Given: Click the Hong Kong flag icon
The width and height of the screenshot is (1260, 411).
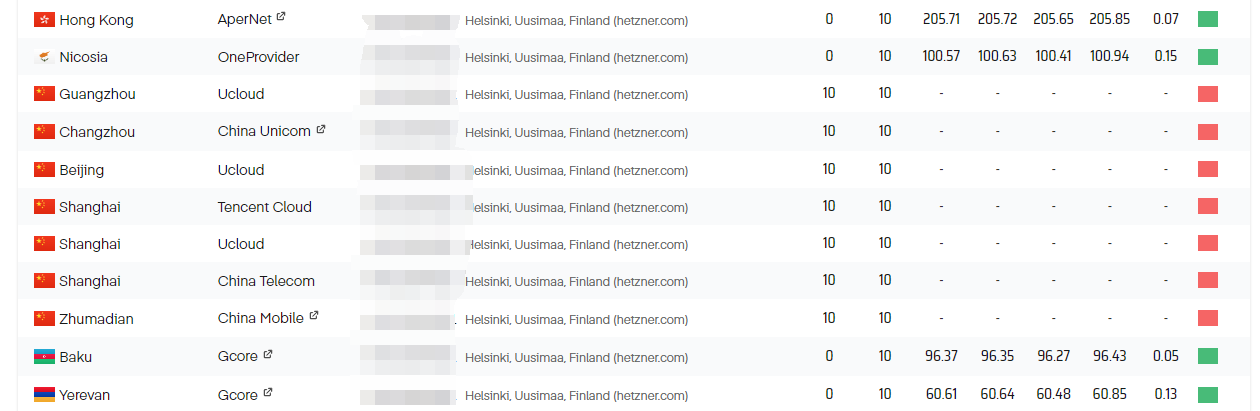Looking at the screenshot, I should tap(44, 20).
